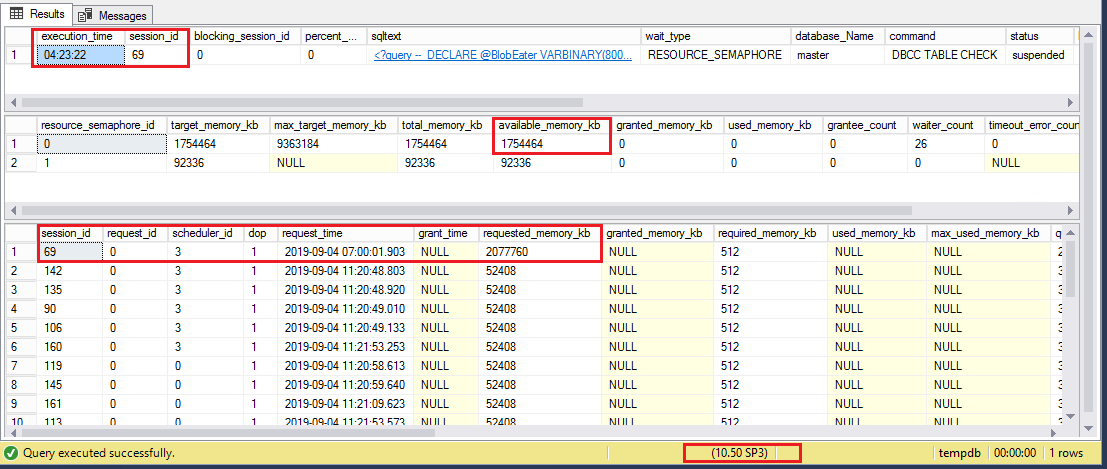Viewport: 1107px width, 469px height.
Task: Click the 00:00:00 elapsed time in status bar
Action: [1014, 453]
